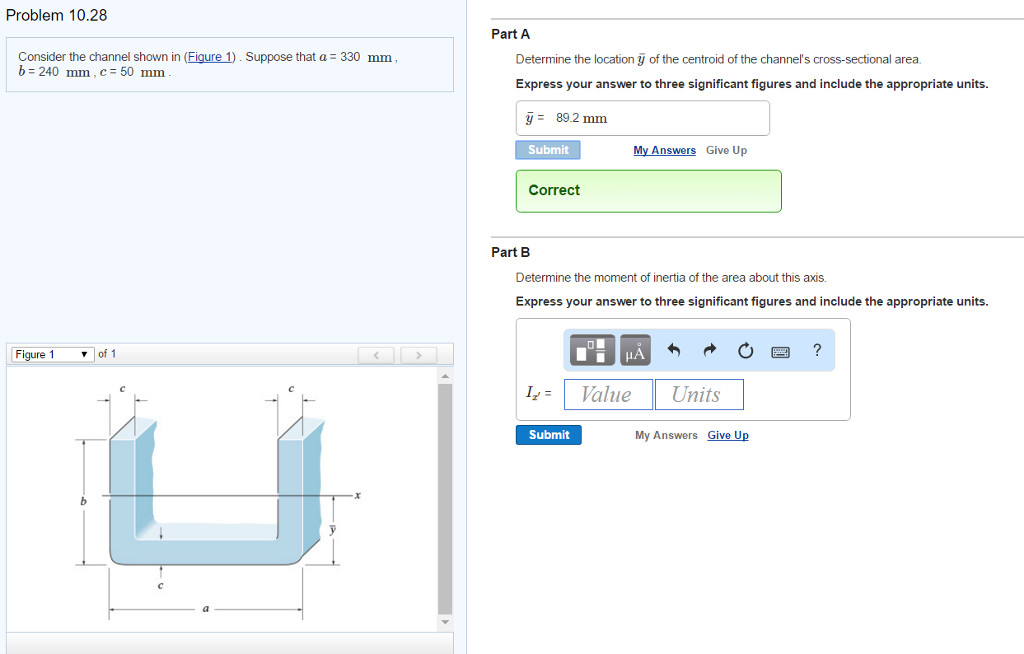Open the units/symbols µÅ button
This screenshot has height=654, width=1024.
pyautogui.click(x=635, y=350)
